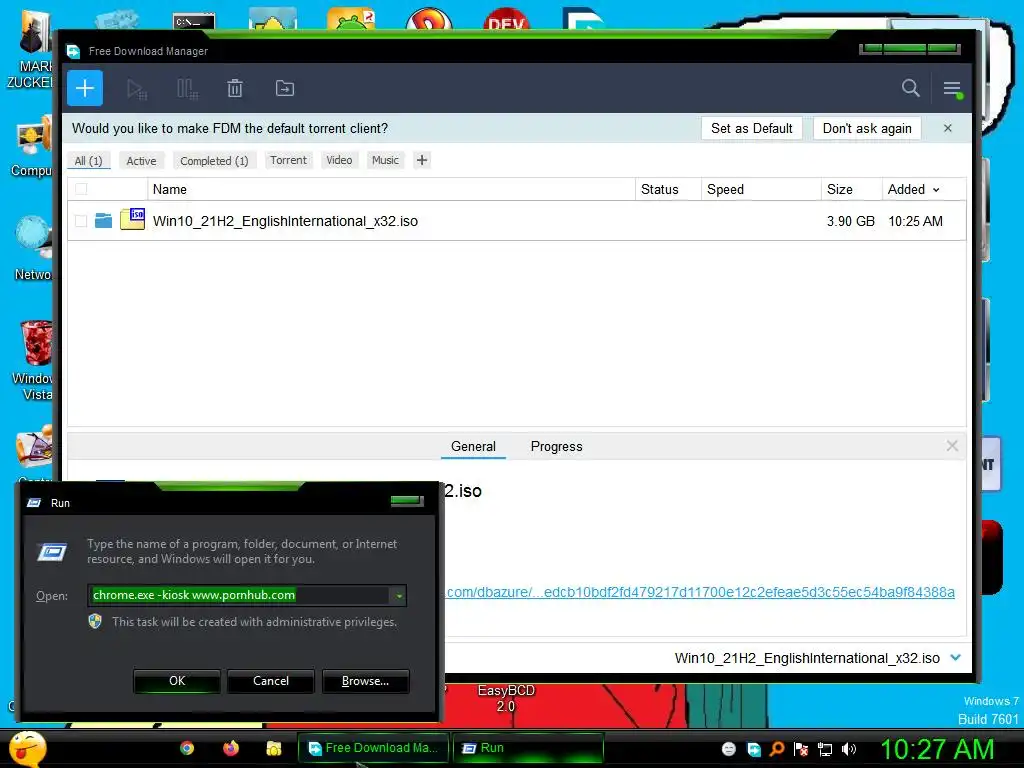Launch Firefox from the taskbar
The width and height of the screenshot is (1024, 768).
tap(231, 748)
